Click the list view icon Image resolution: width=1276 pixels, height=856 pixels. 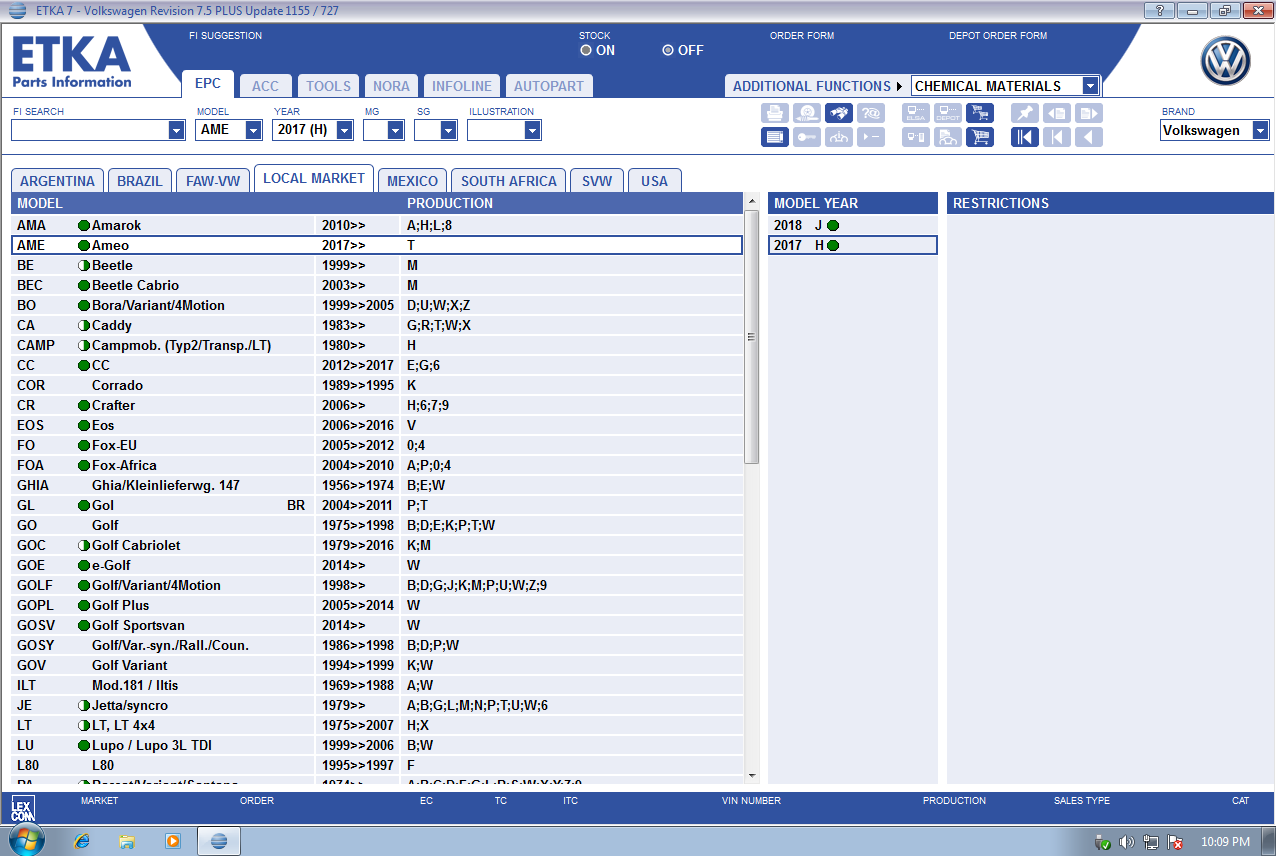[775, 137]
